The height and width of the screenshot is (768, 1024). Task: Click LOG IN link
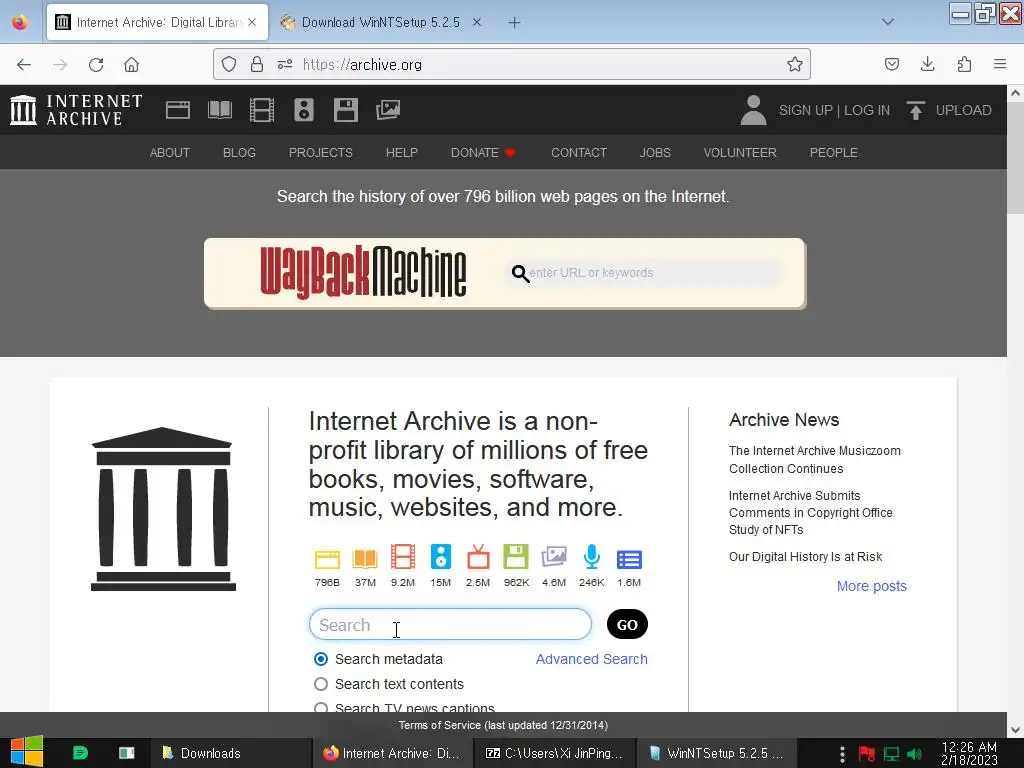click(867, 110)
